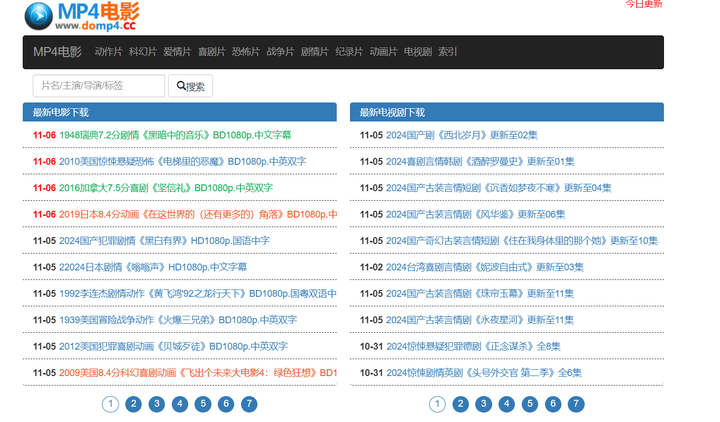Image resolution: width=720 pixels, height=422 pixels.
Task: Select 纪录片 category in navbar
Action: (x=349, y=52)
